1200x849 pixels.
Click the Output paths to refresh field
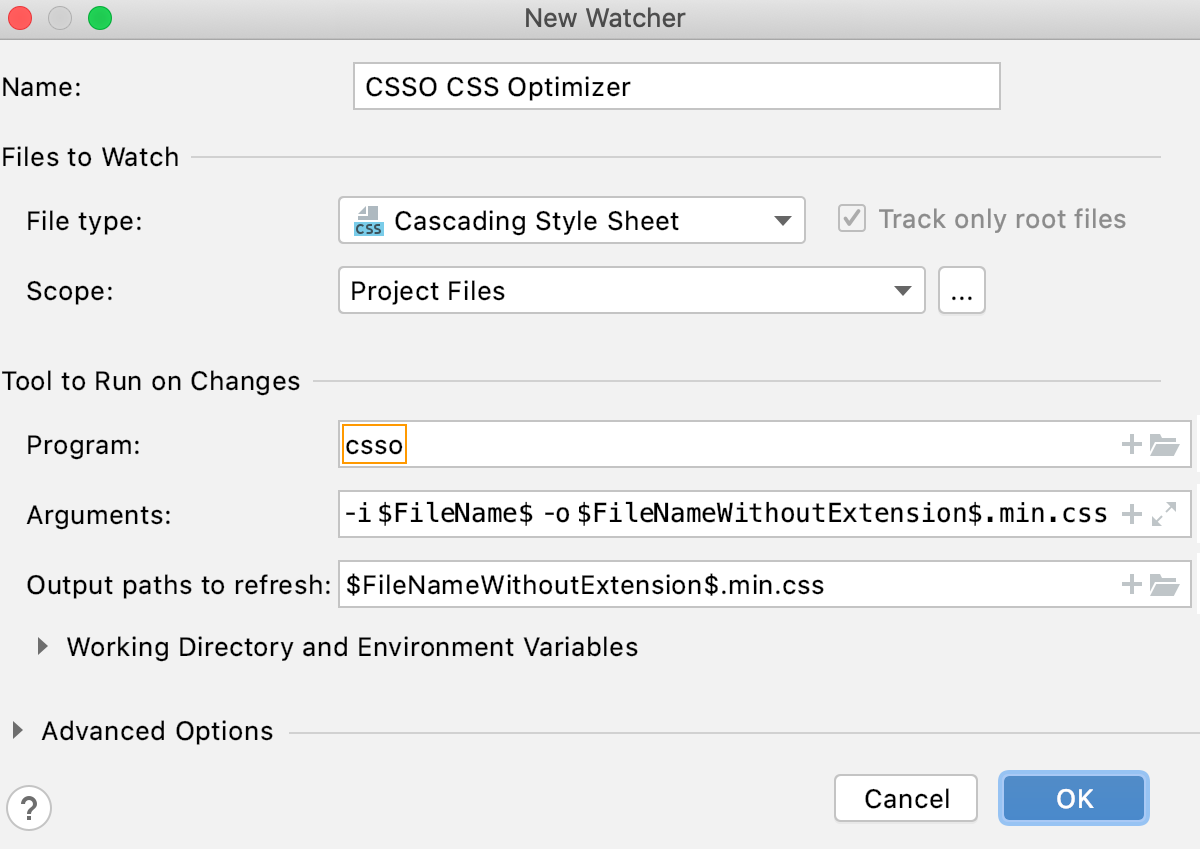pos(700,584)
